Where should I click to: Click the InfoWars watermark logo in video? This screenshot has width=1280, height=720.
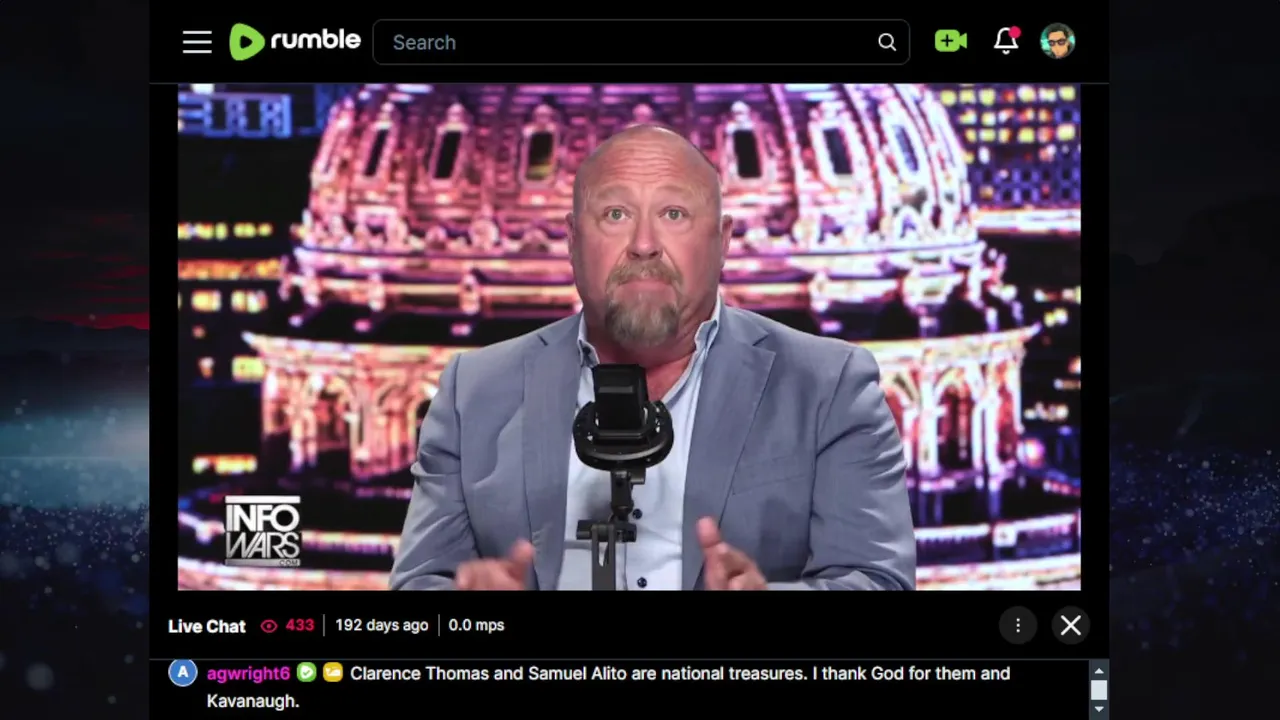(262, 531)
